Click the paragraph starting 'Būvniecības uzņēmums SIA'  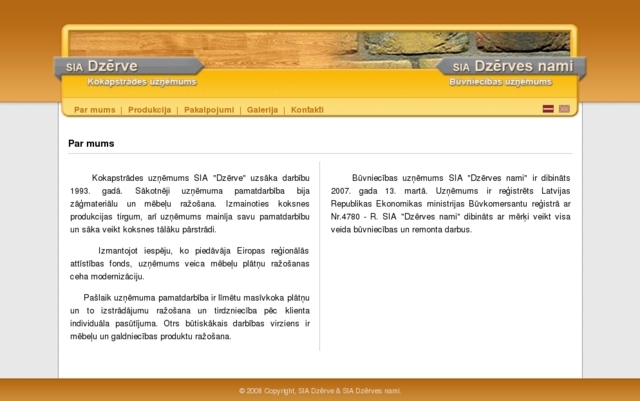click(x=451, y=204)
